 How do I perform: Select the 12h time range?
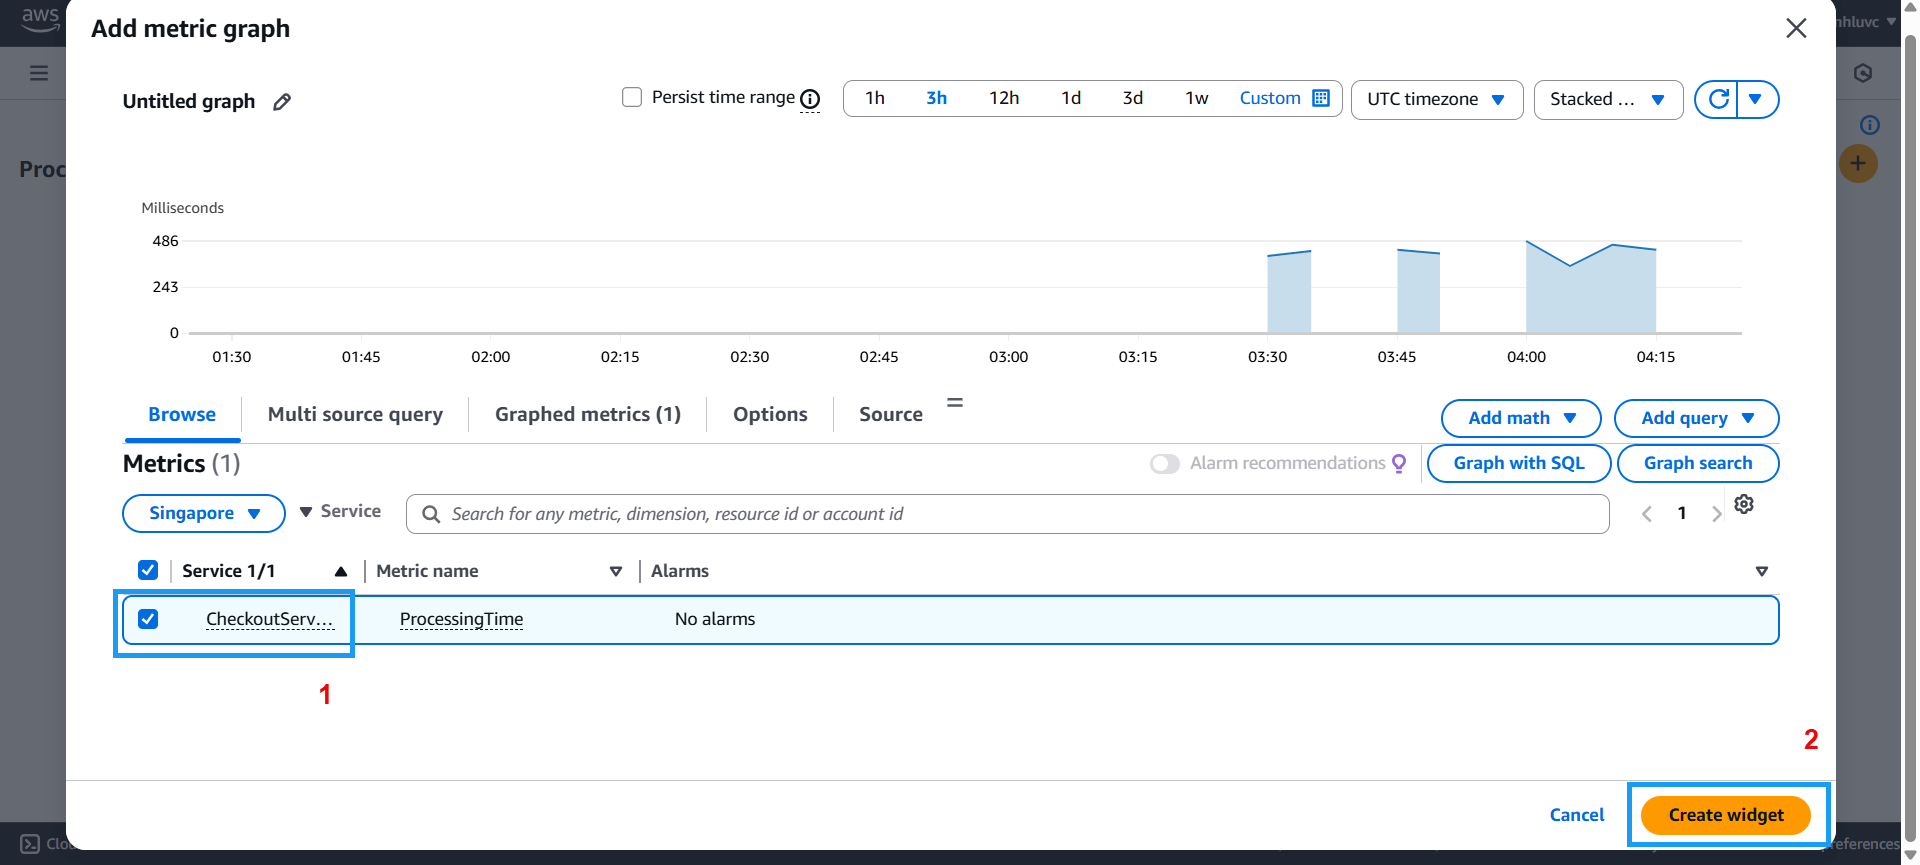[1003, 98]
